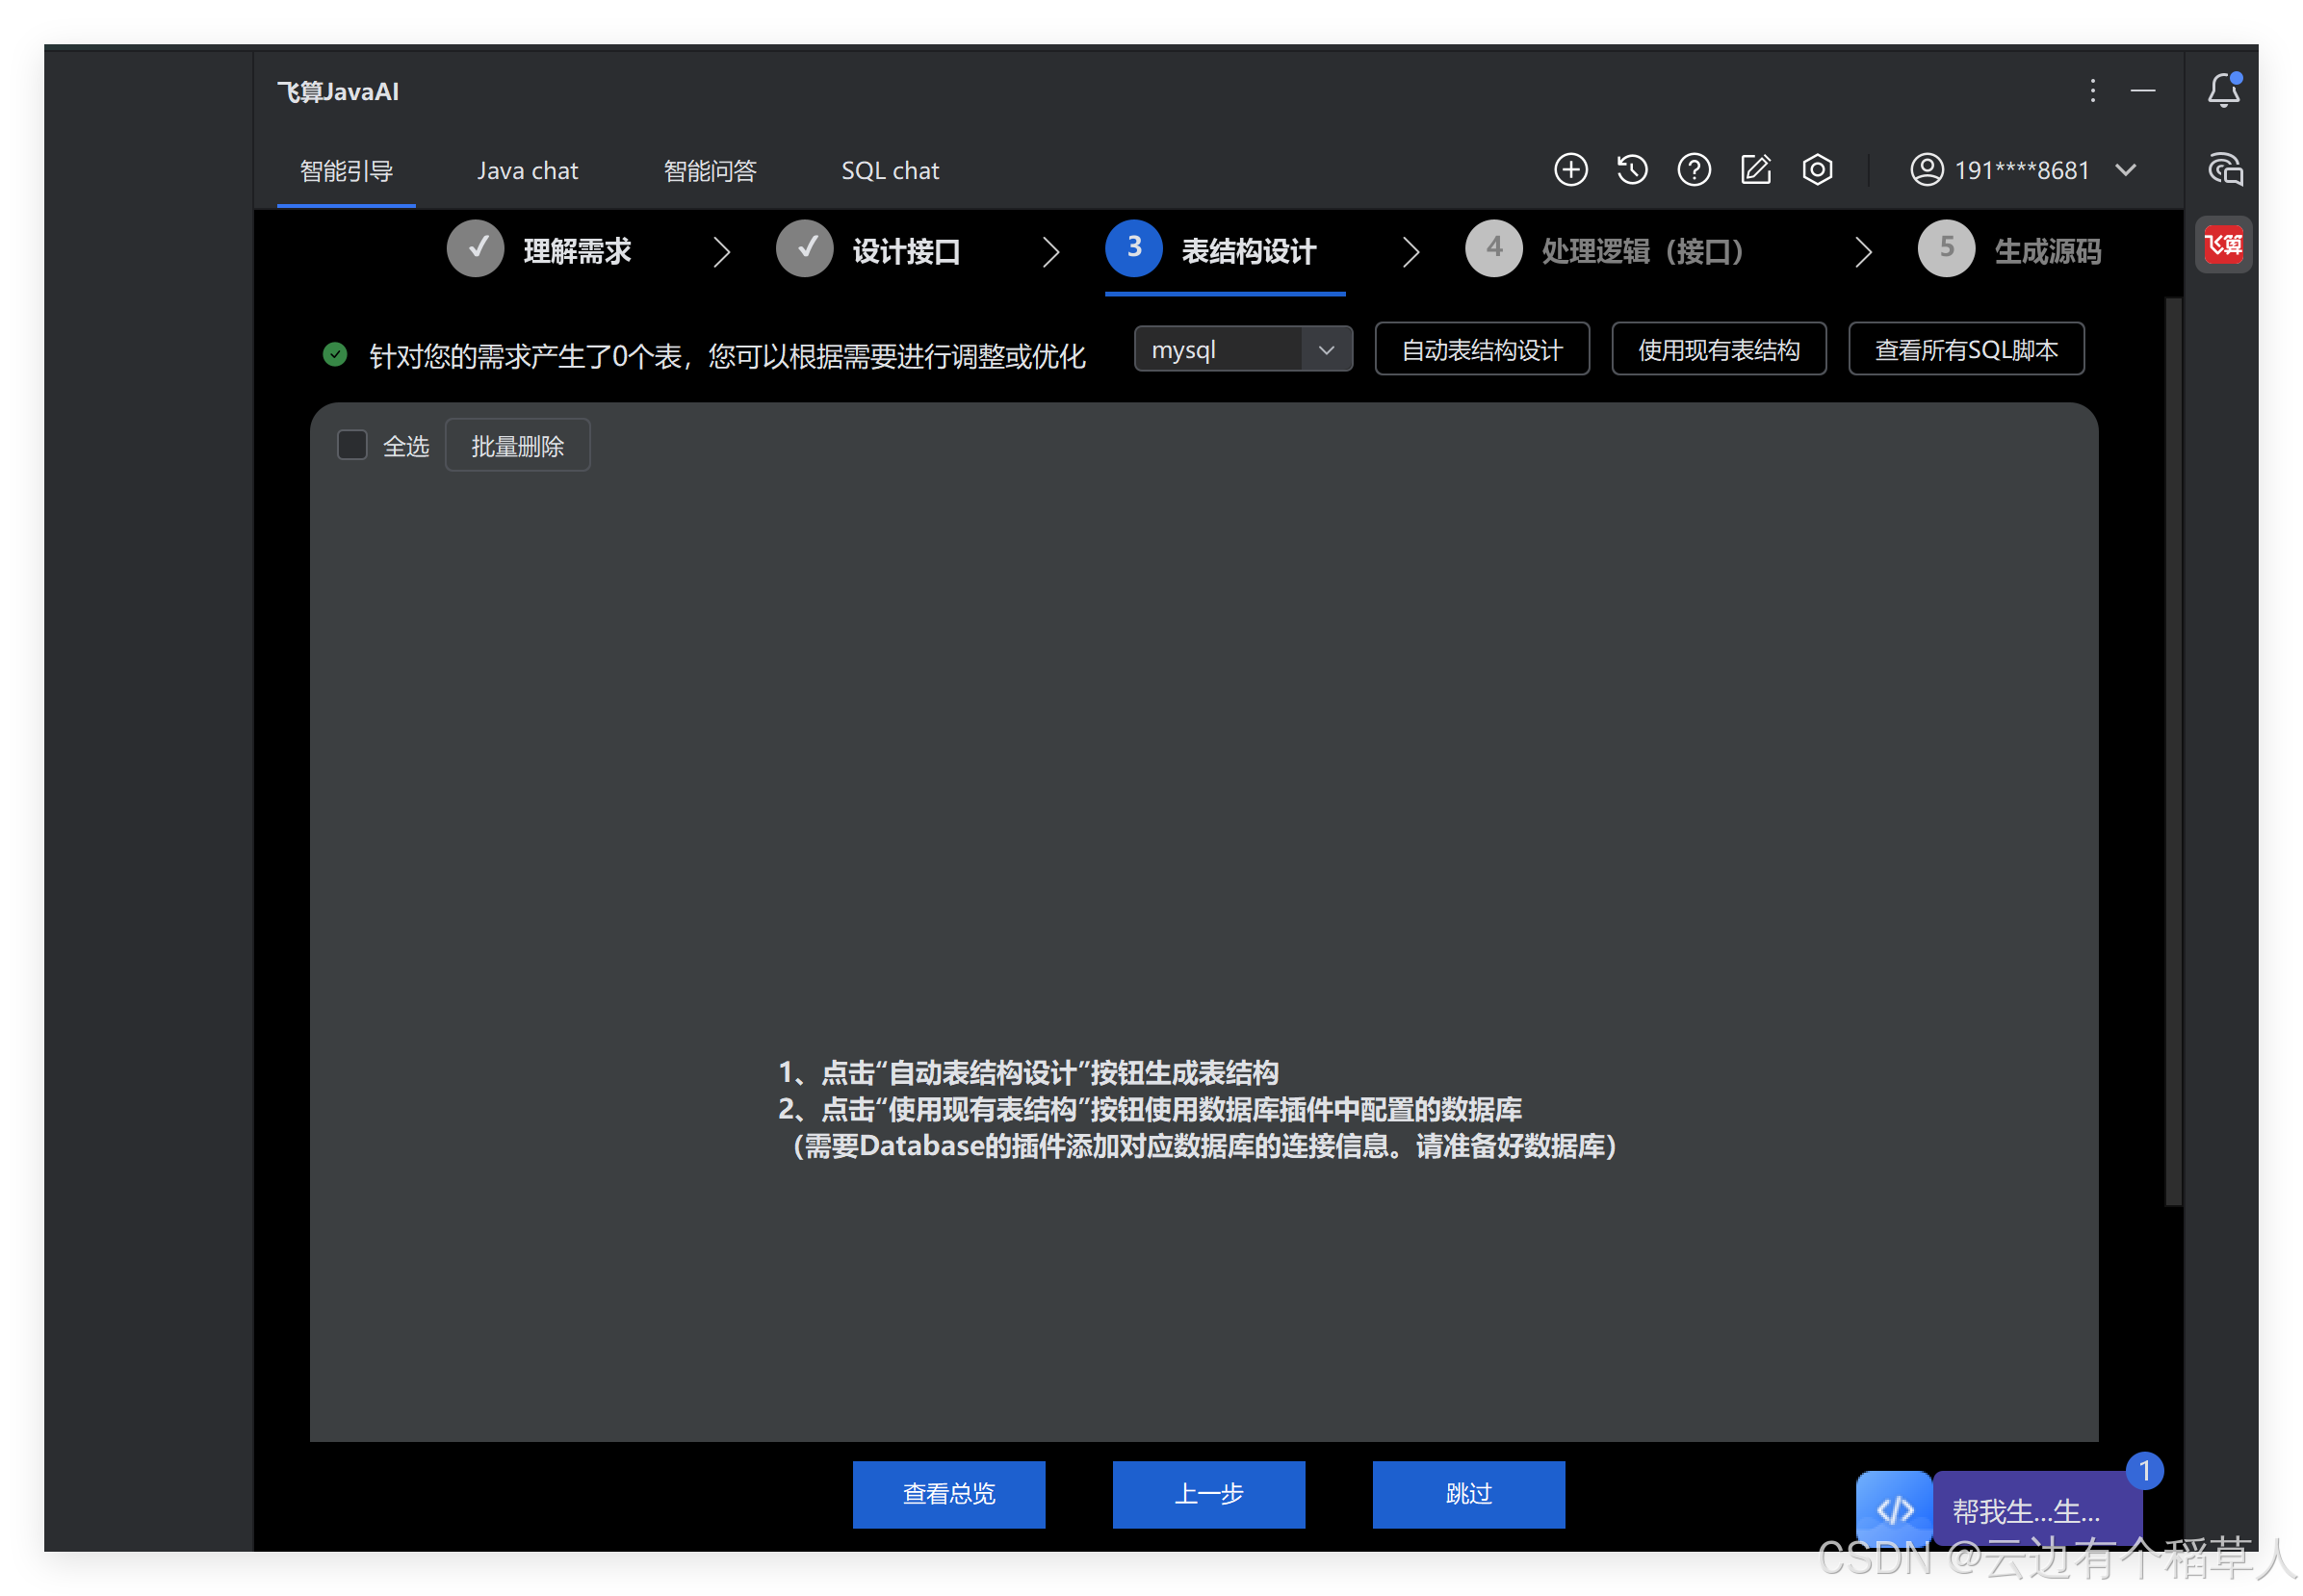Click the notification badge showing 1

click(x=2145, y=1471)
